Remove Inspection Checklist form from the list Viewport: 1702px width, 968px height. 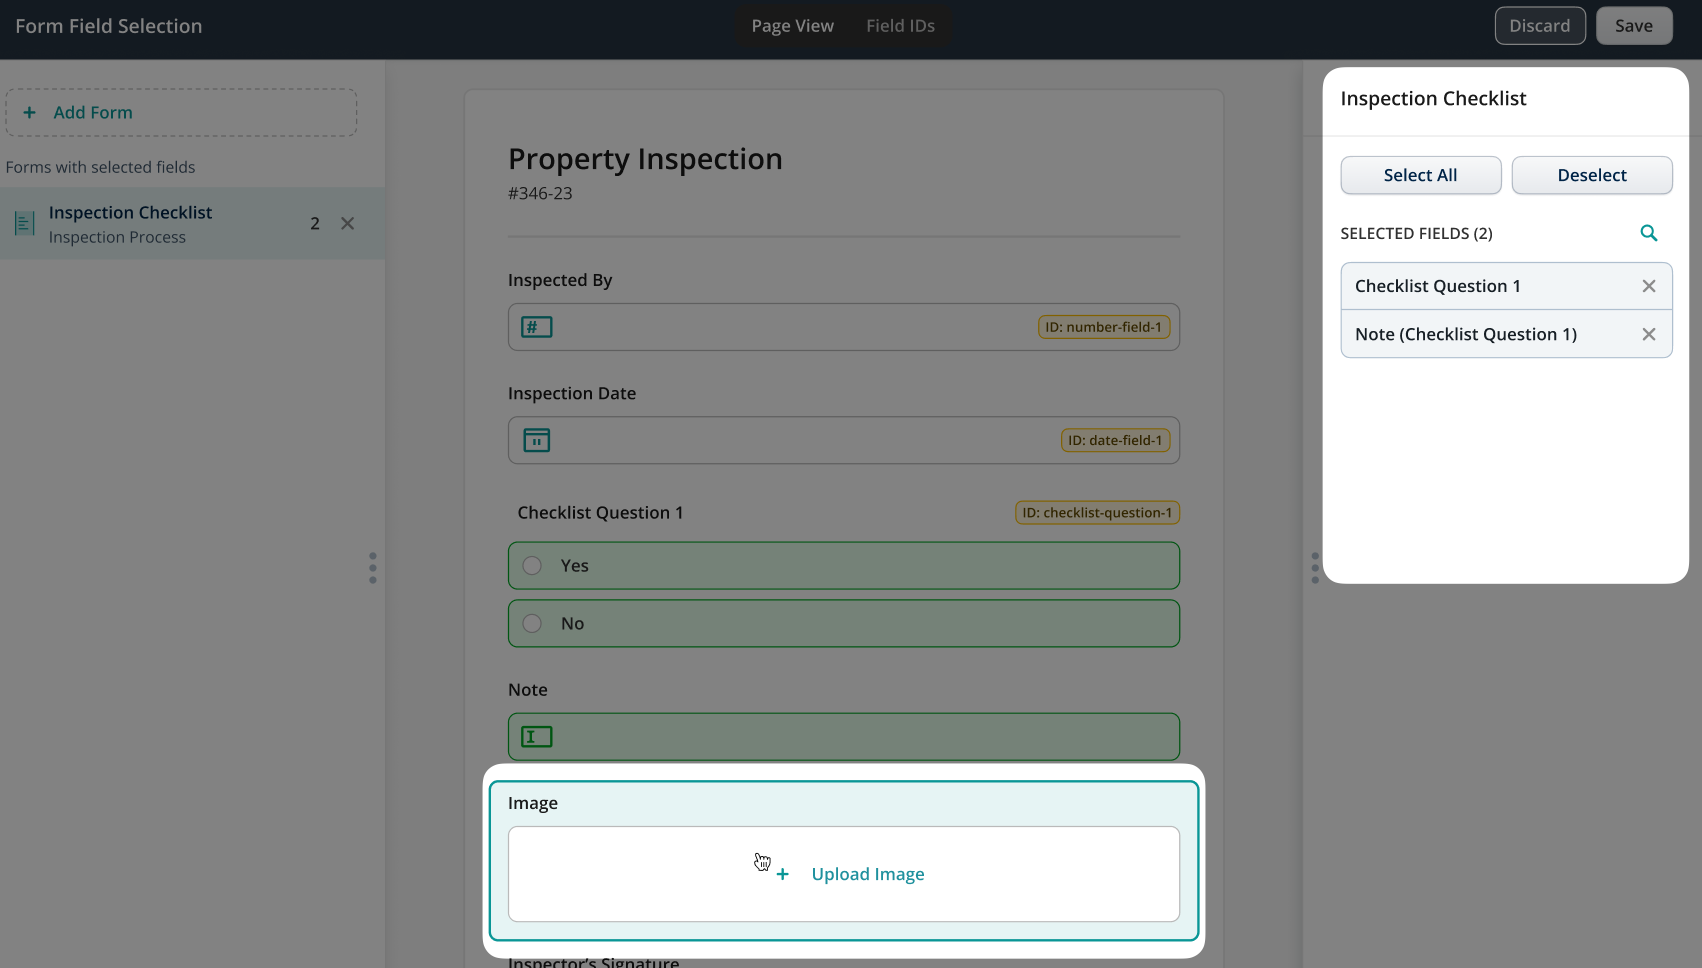[347, 223]
